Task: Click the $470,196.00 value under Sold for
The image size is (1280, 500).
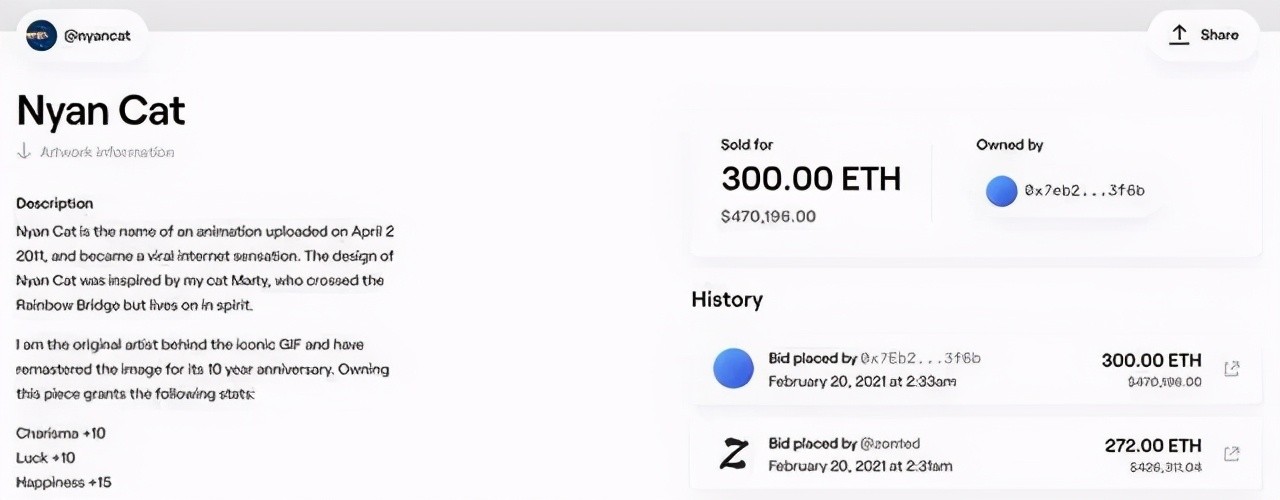Action: click(x=768, y=216)
